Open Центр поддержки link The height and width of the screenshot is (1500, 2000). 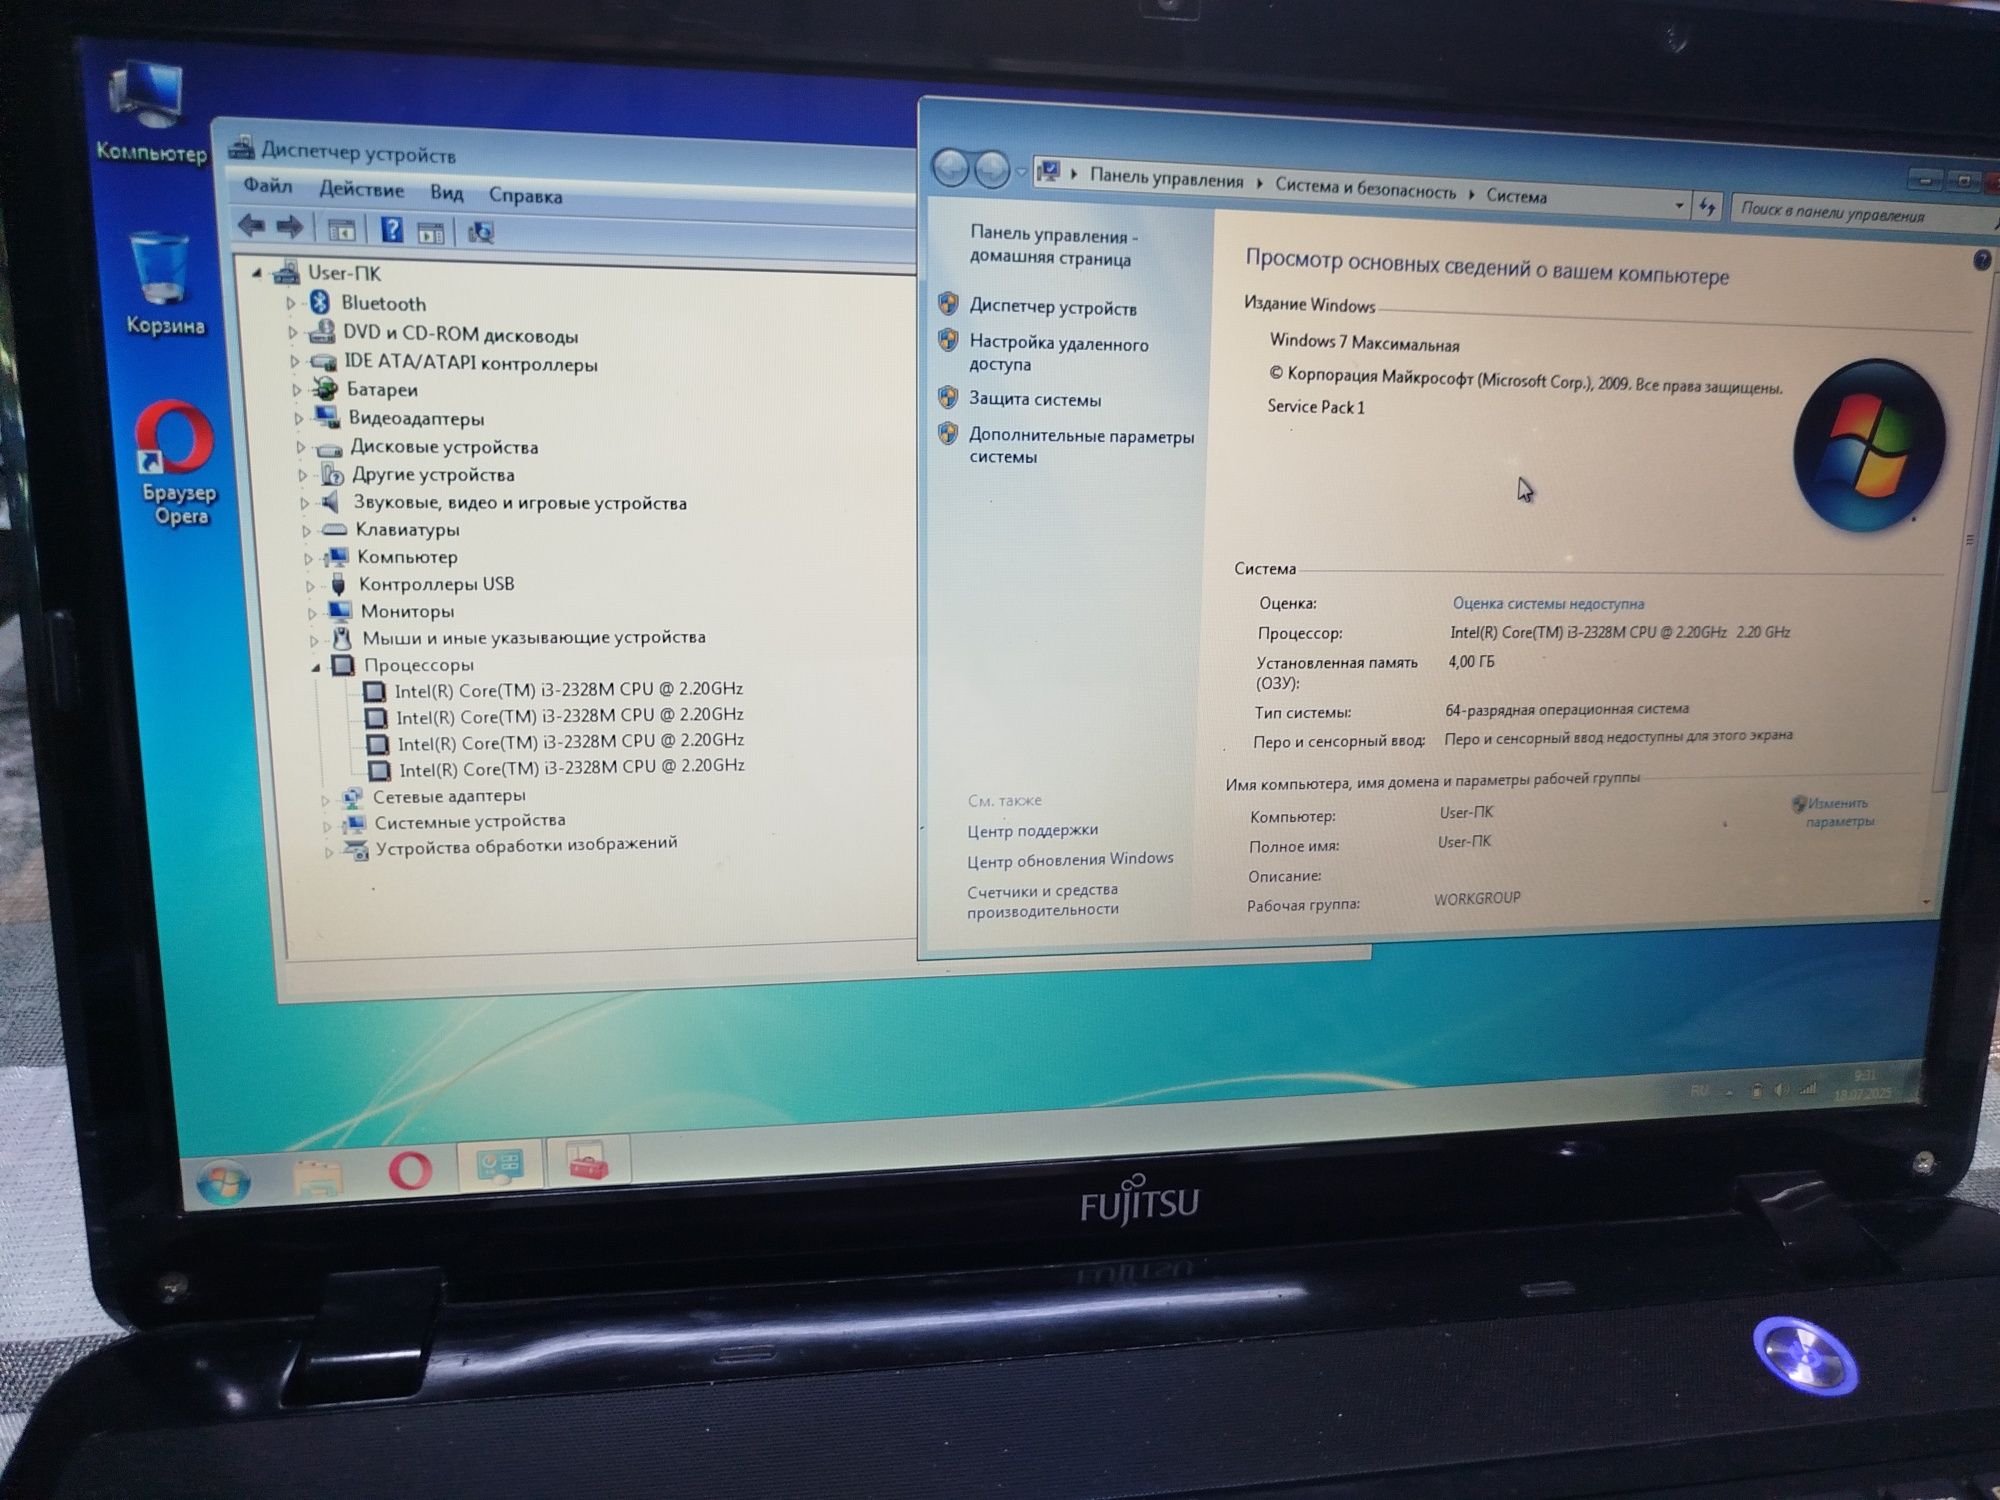tap(1032, 830)
